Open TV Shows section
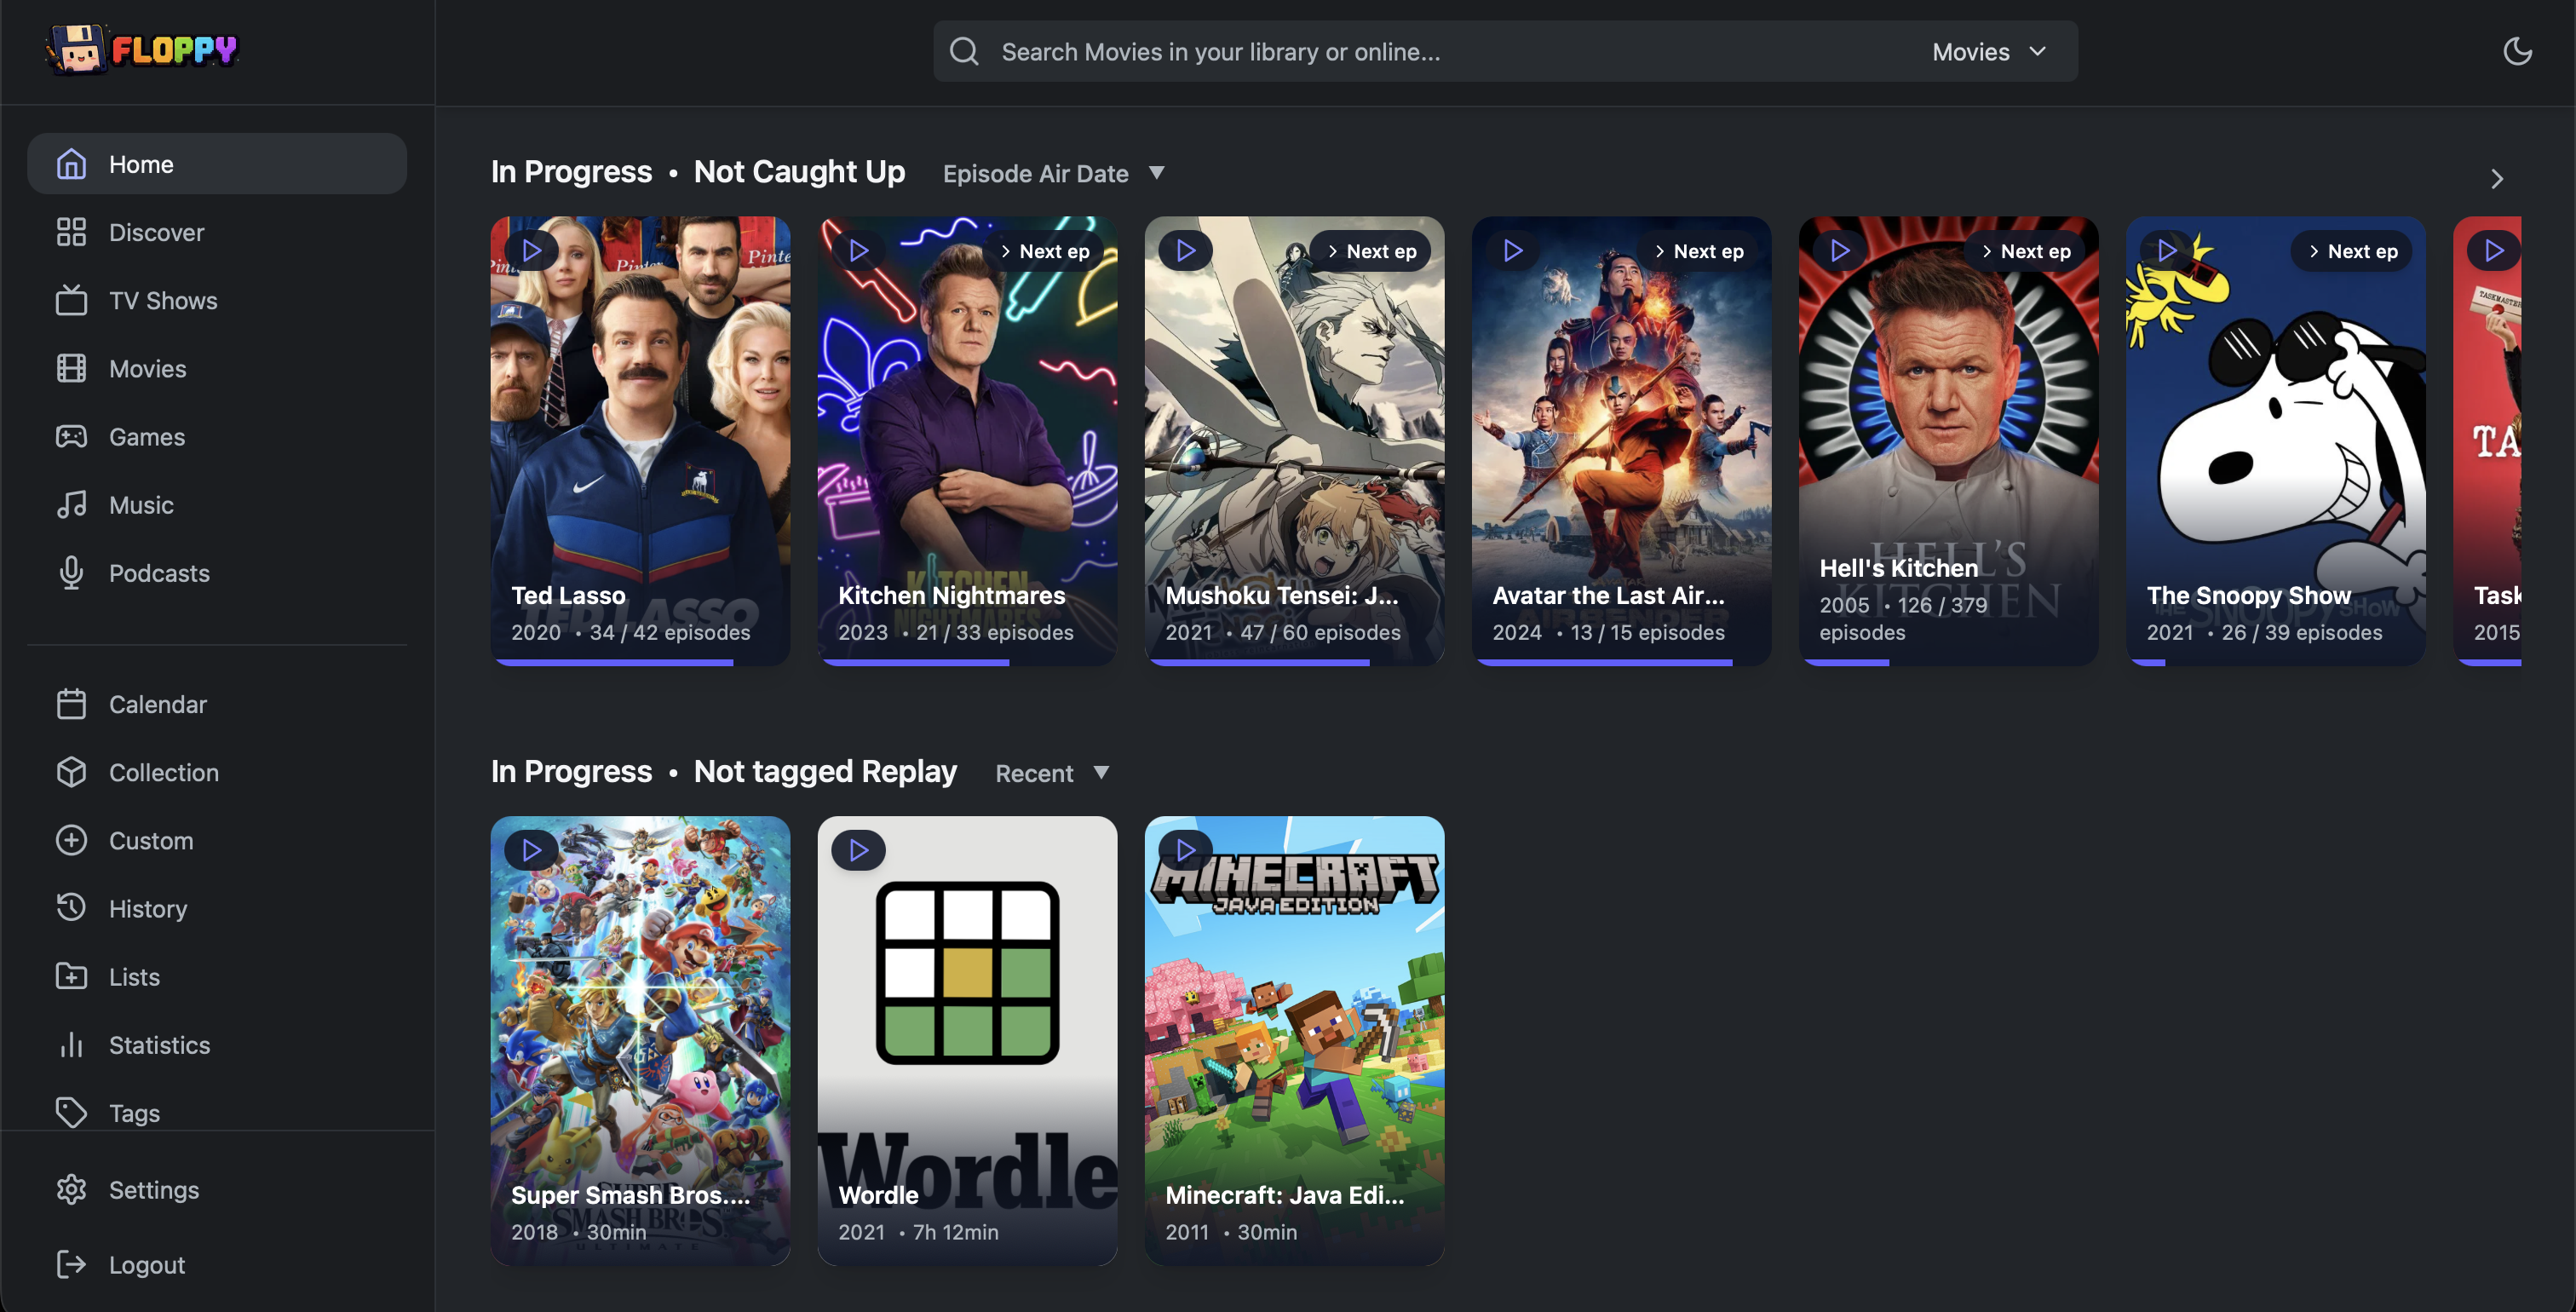This screenshot has height=1312, width=2576. 217,300
